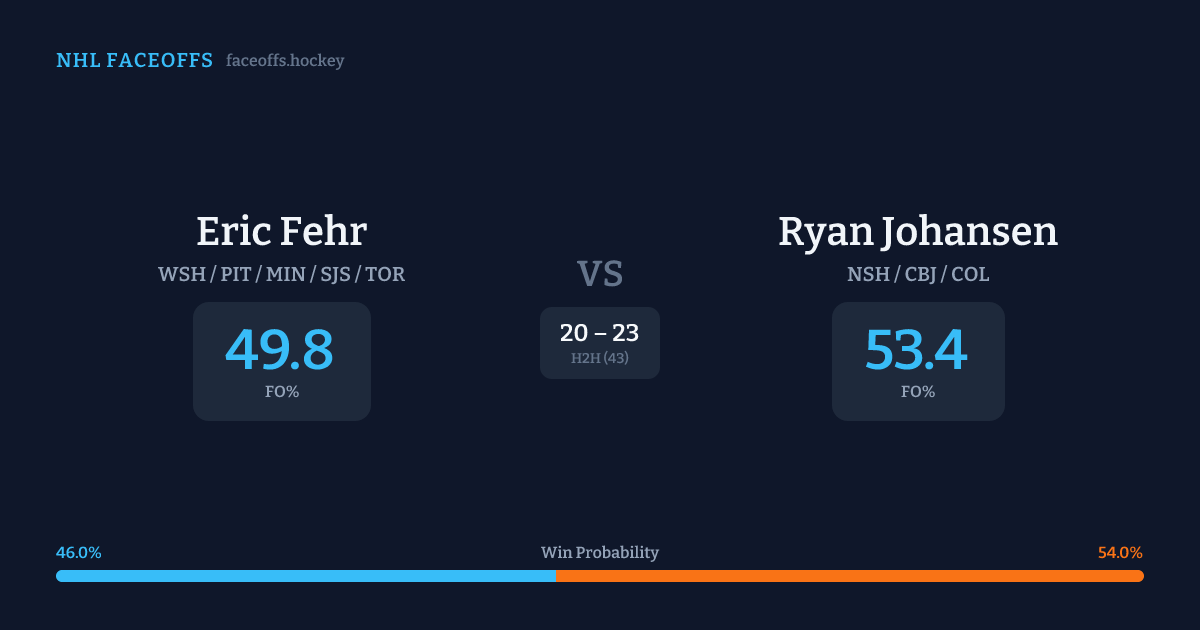The width and height of the screenshot is (1200, 630).
Task: Select the Eric Fehr player name
Action: tap(281, 231)
